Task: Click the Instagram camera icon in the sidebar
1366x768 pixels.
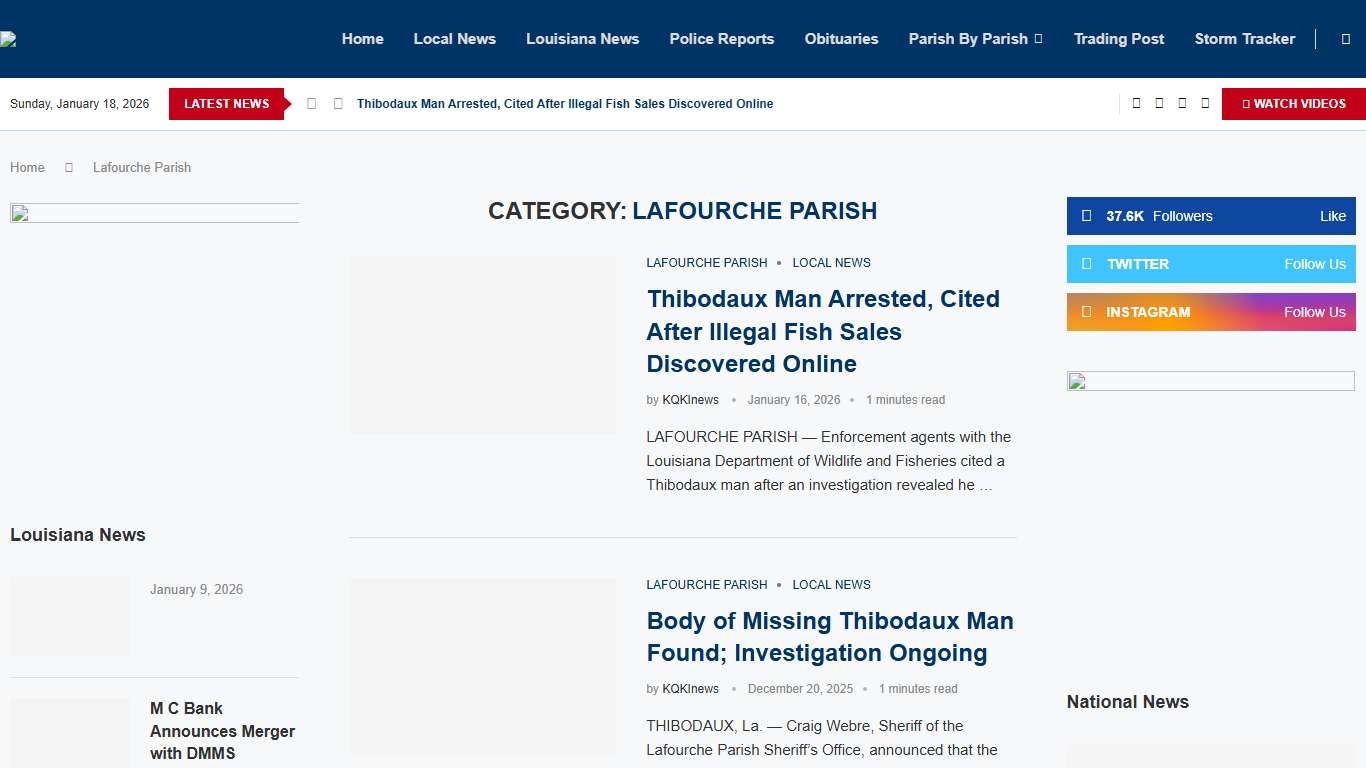Action: point(1089,312)
